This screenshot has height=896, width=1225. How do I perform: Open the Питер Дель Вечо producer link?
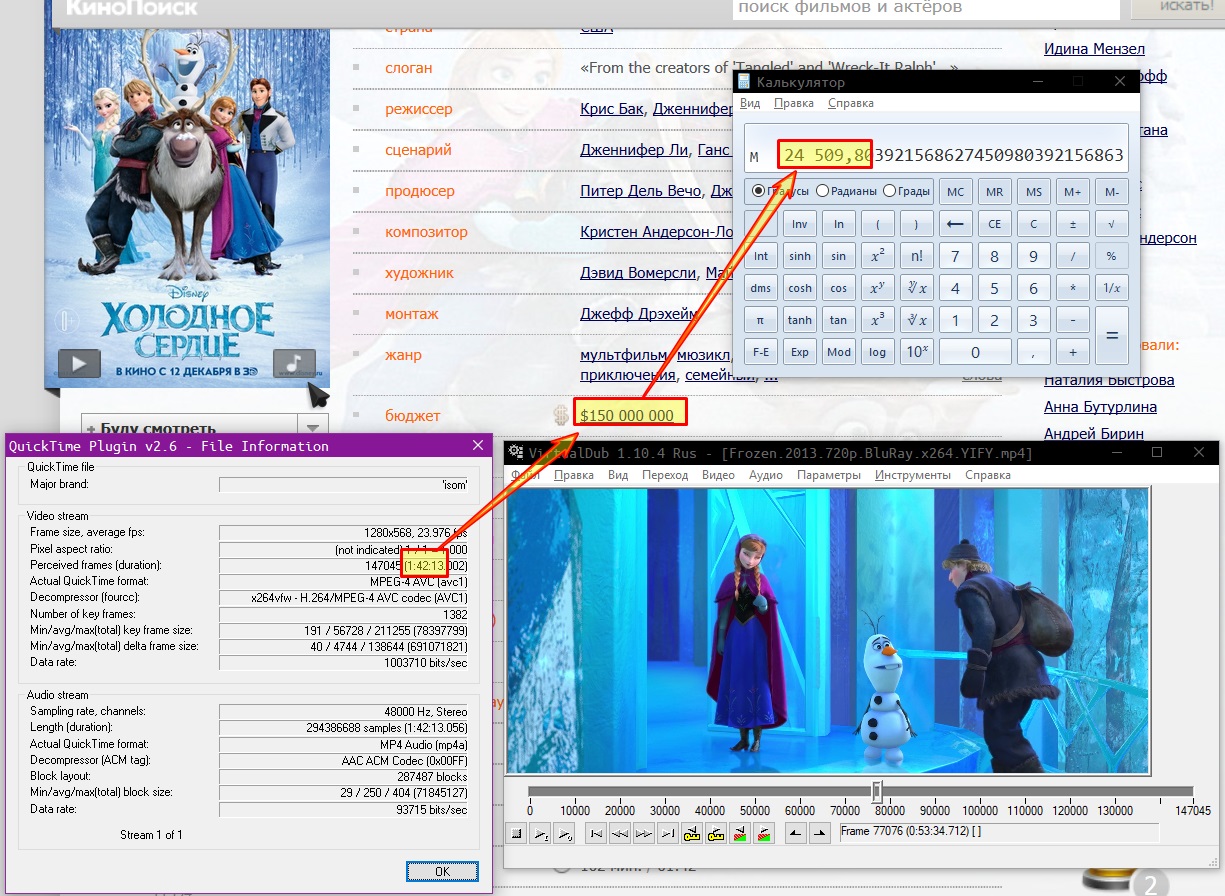[x=641, y=191]
